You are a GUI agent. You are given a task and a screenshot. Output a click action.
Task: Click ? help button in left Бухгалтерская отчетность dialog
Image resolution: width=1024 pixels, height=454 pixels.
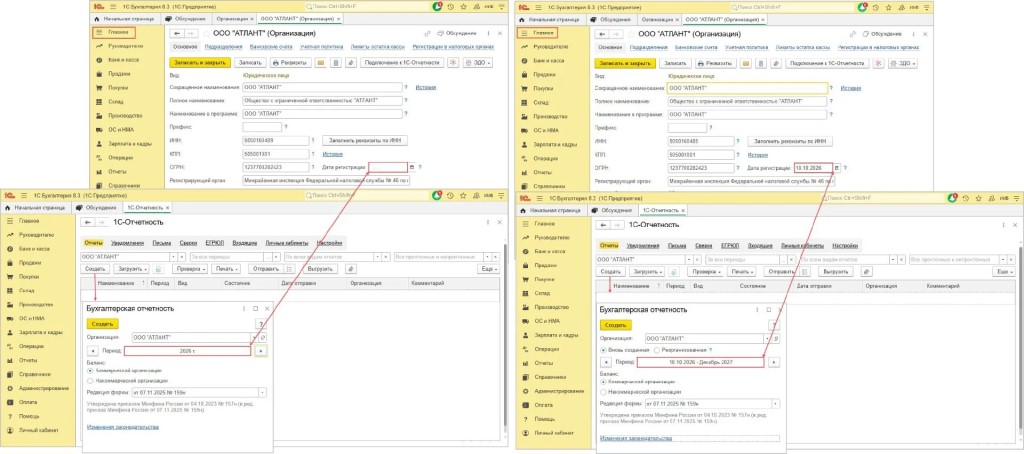[x=261, y=323]
